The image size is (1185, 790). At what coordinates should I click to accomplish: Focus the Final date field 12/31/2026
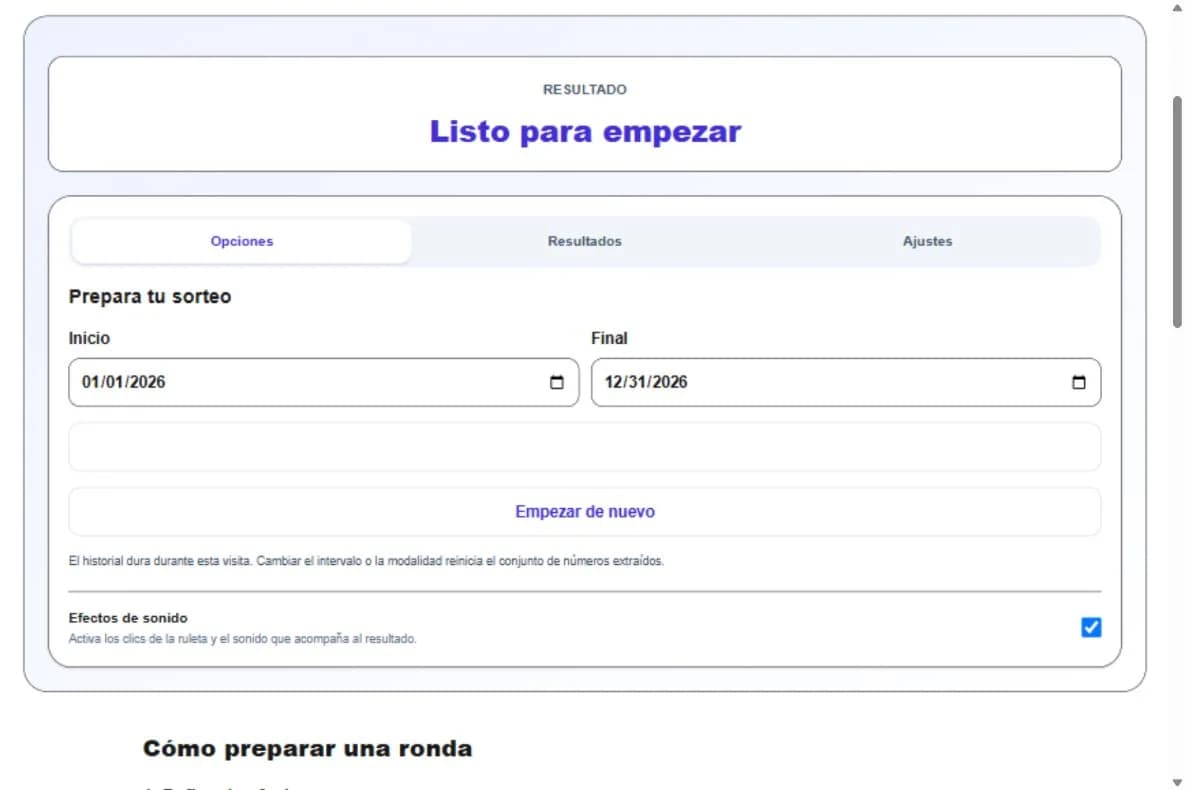point(846,383)
